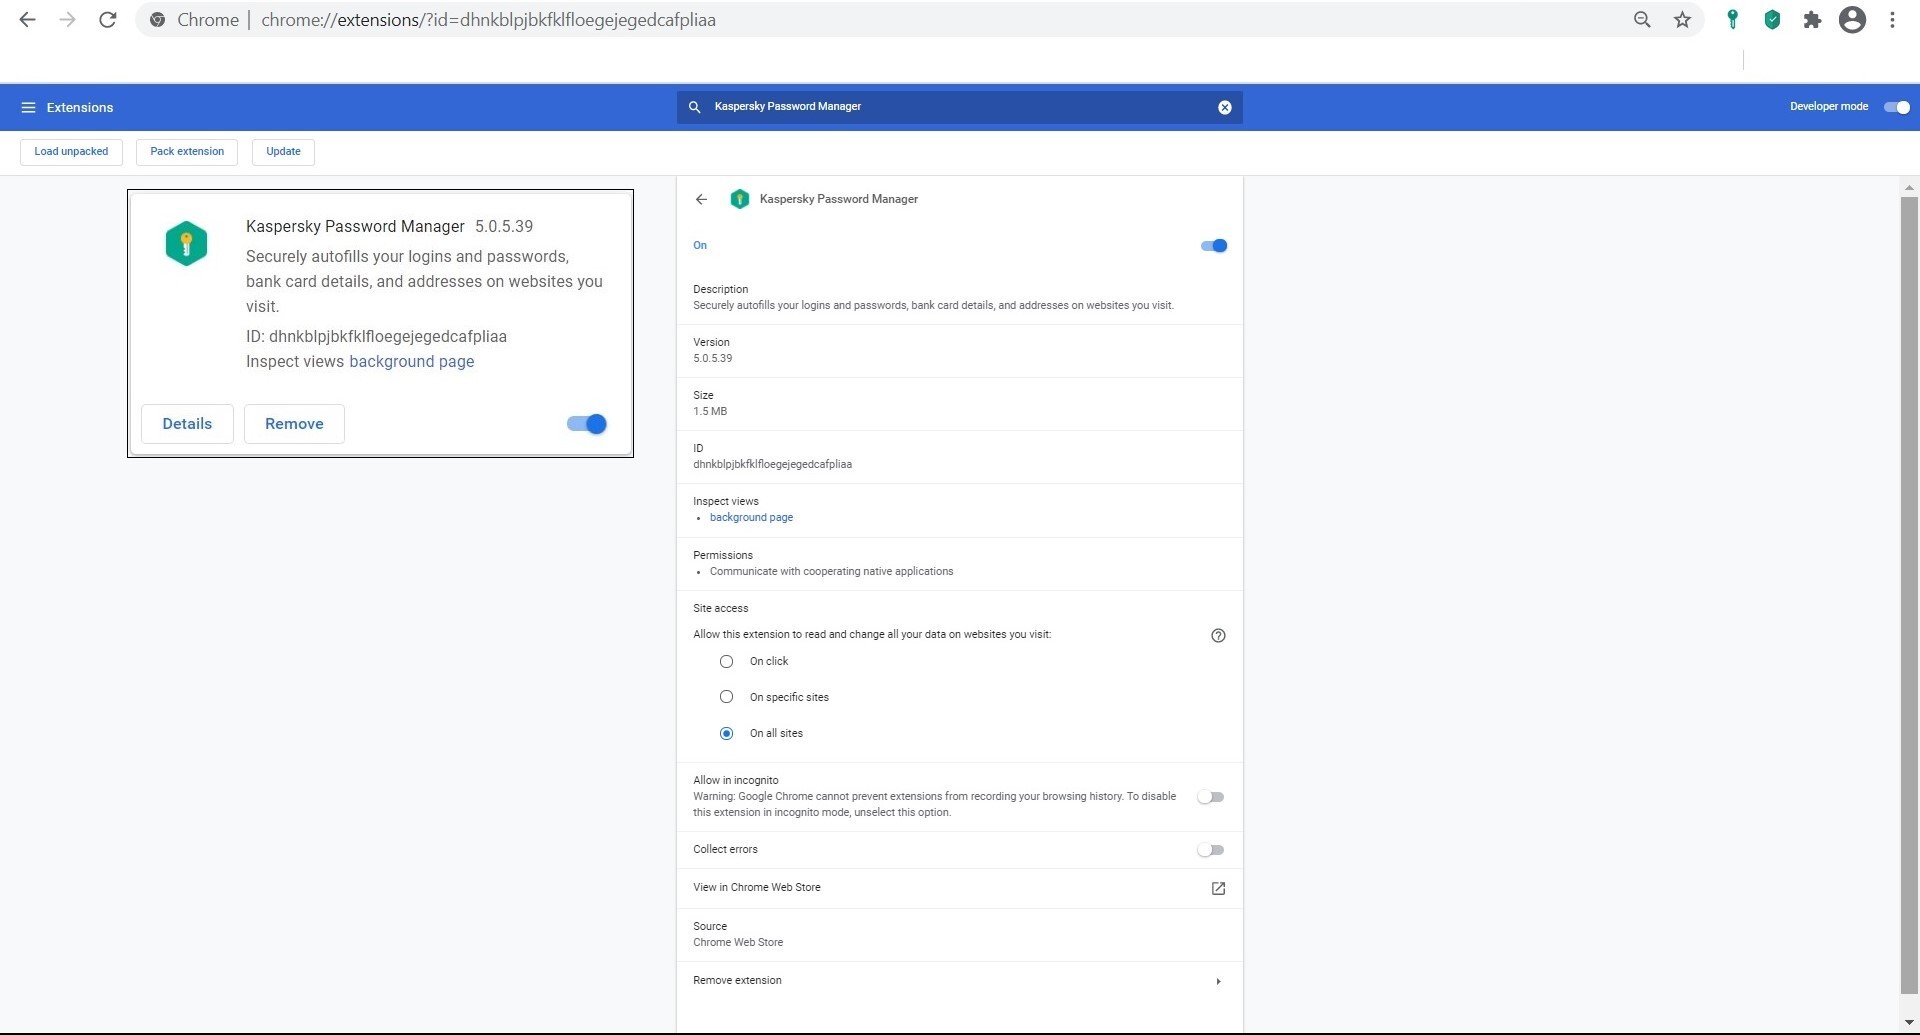
Task: Enable Collect errors toggle
Action: point(1211,850)
